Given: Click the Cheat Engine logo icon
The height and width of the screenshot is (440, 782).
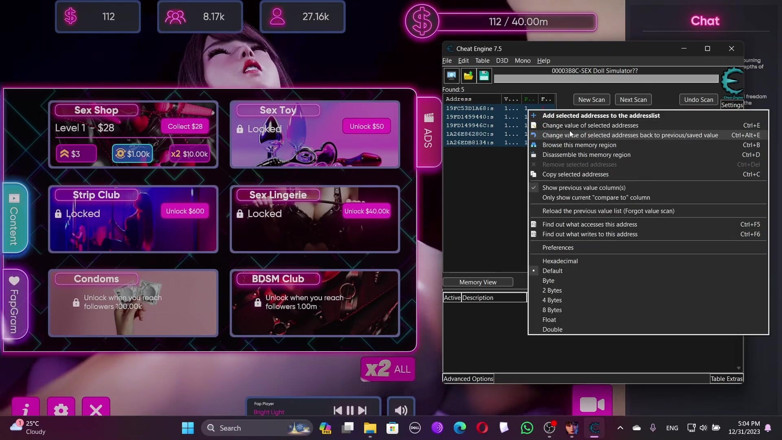Looking at the screenshot, I should 732,81.
